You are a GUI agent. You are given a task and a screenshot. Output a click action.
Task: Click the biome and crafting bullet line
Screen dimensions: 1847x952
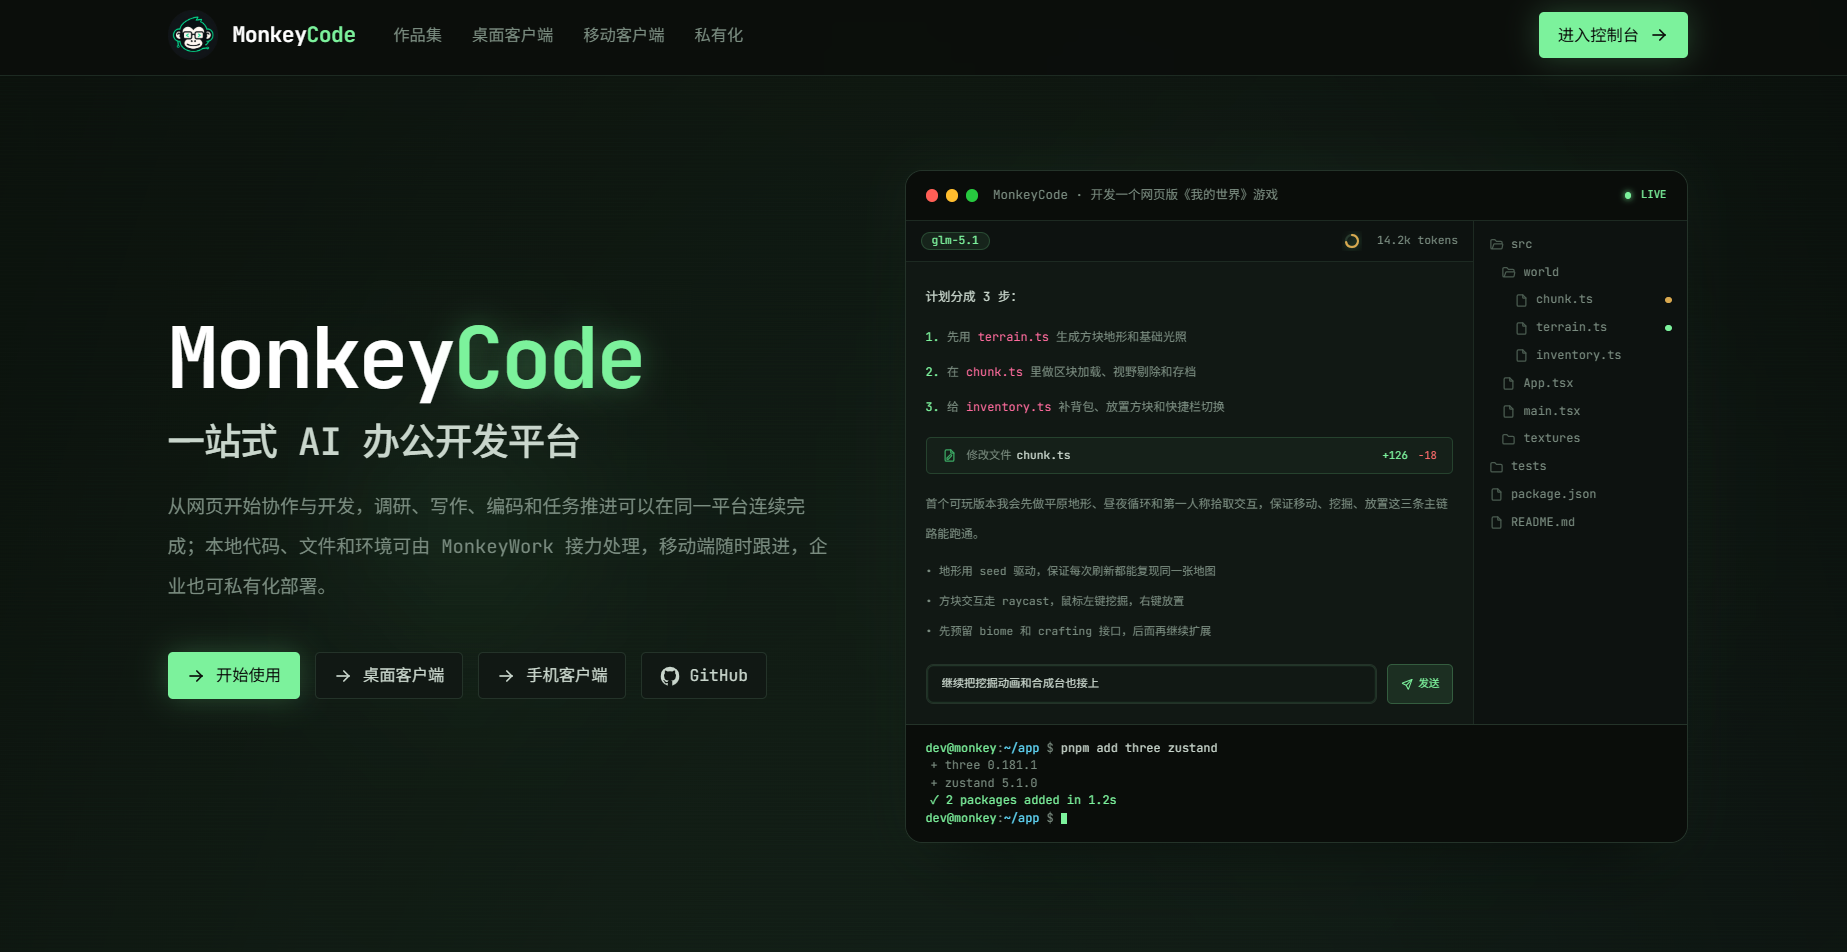(x=1068, y=631)
